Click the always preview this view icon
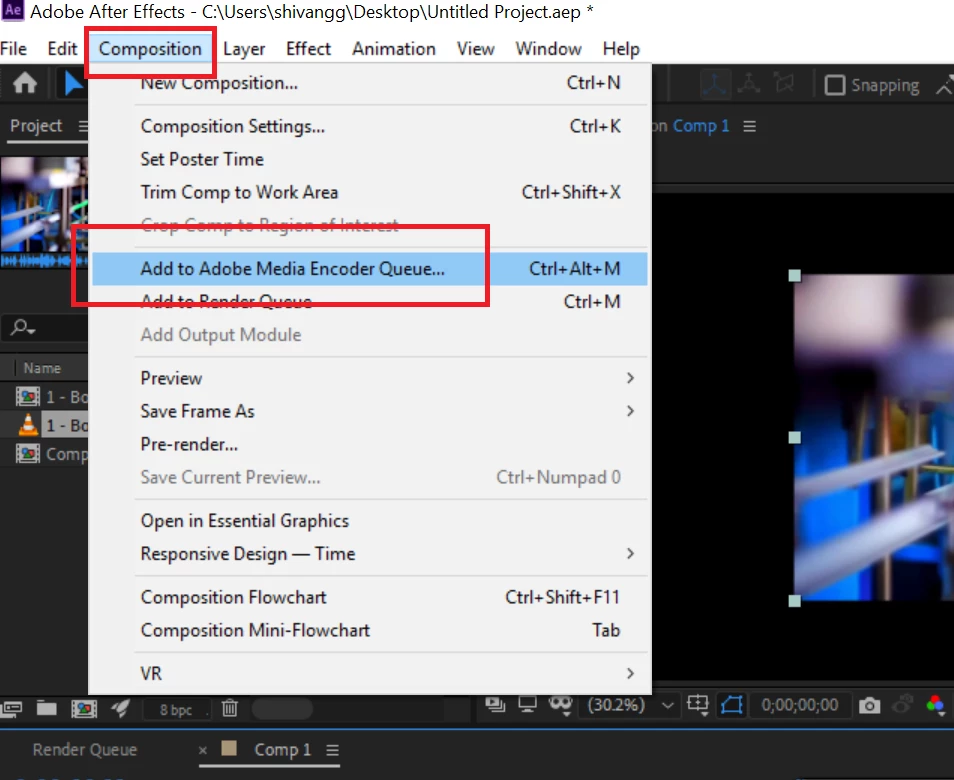The width and height of the screenshot is (954, 780). pos(495,705)
